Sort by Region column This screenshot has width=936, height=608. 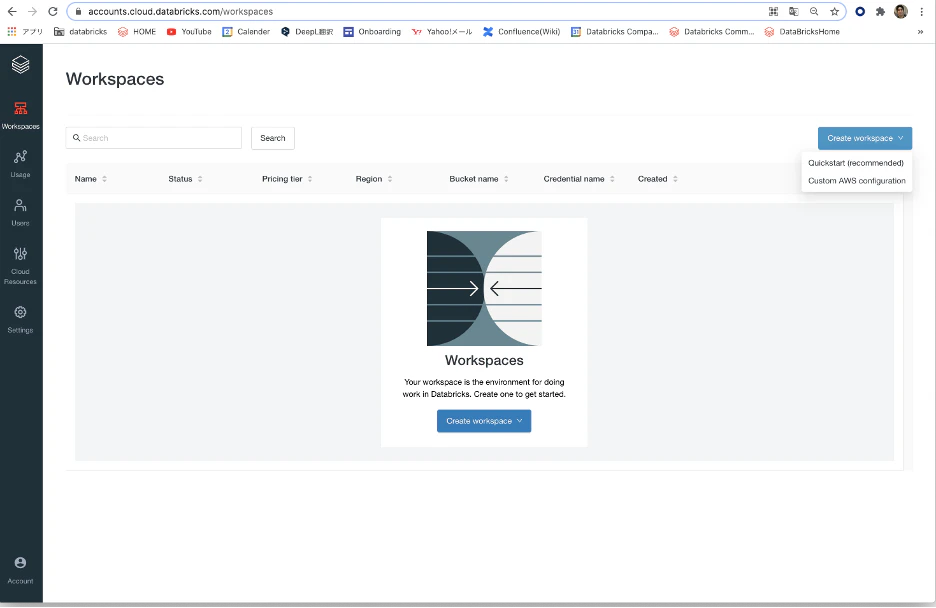coord(374,179)
